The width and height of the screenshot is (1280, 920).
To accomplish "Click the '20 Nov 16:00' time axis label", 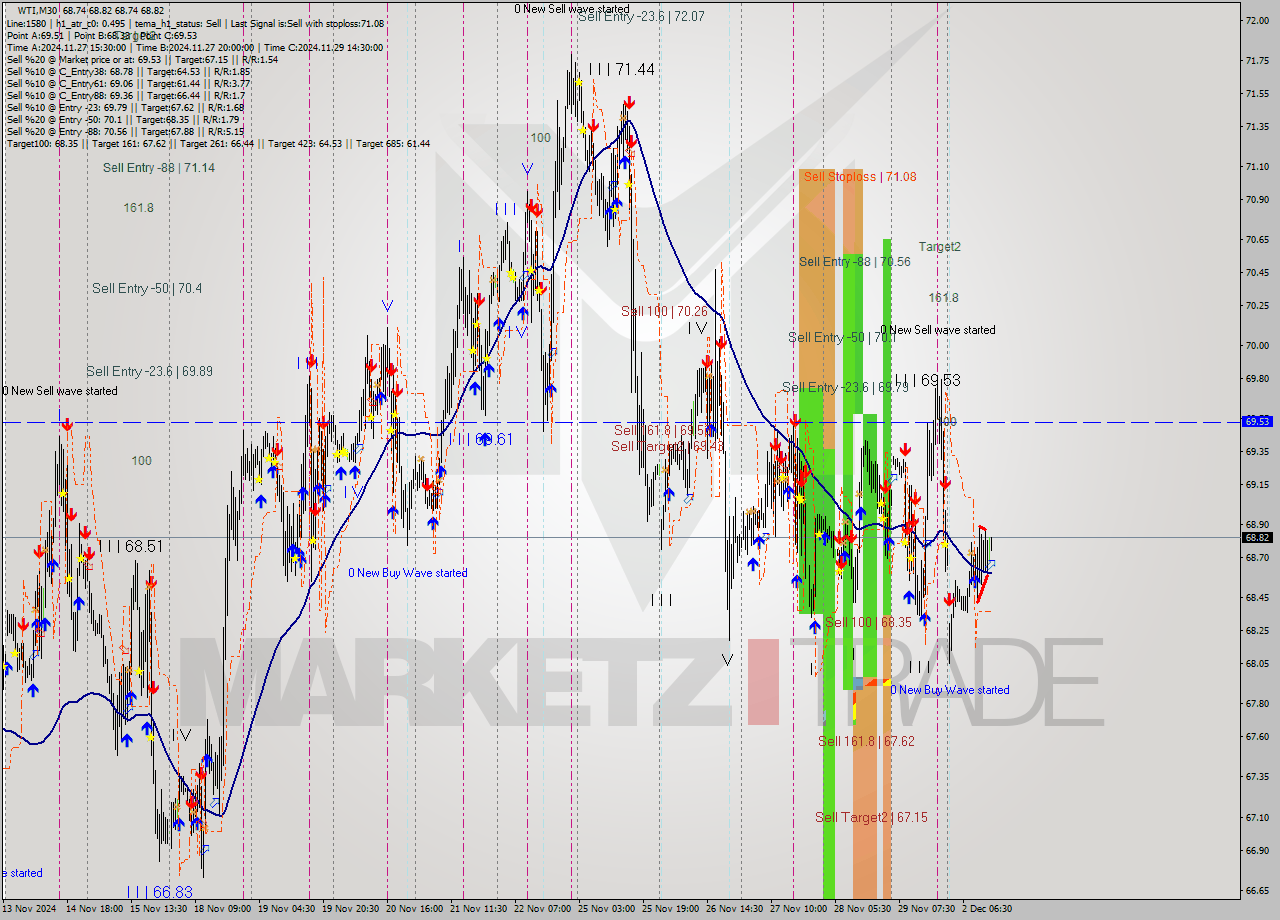I will [414, 909].
